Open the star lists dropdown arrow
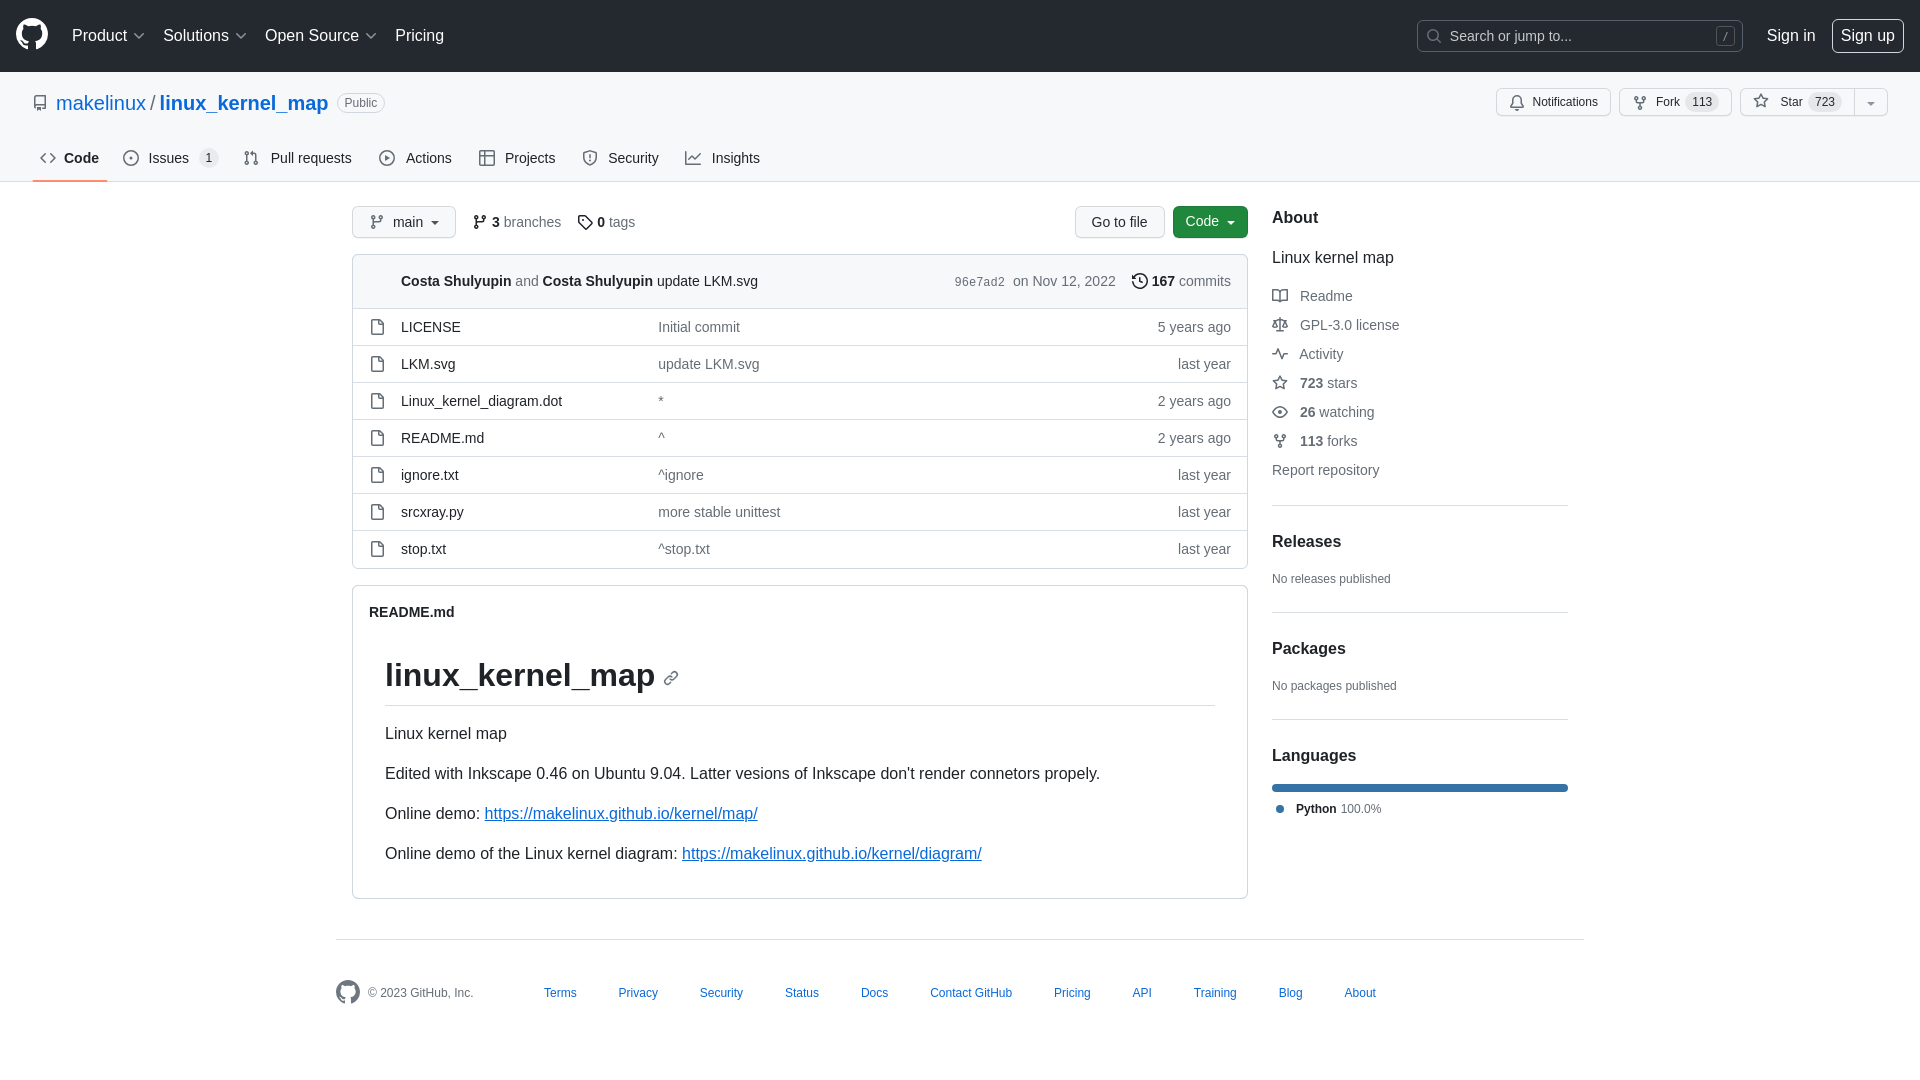This screenshot has width=1920, height=1080. 1871,102
